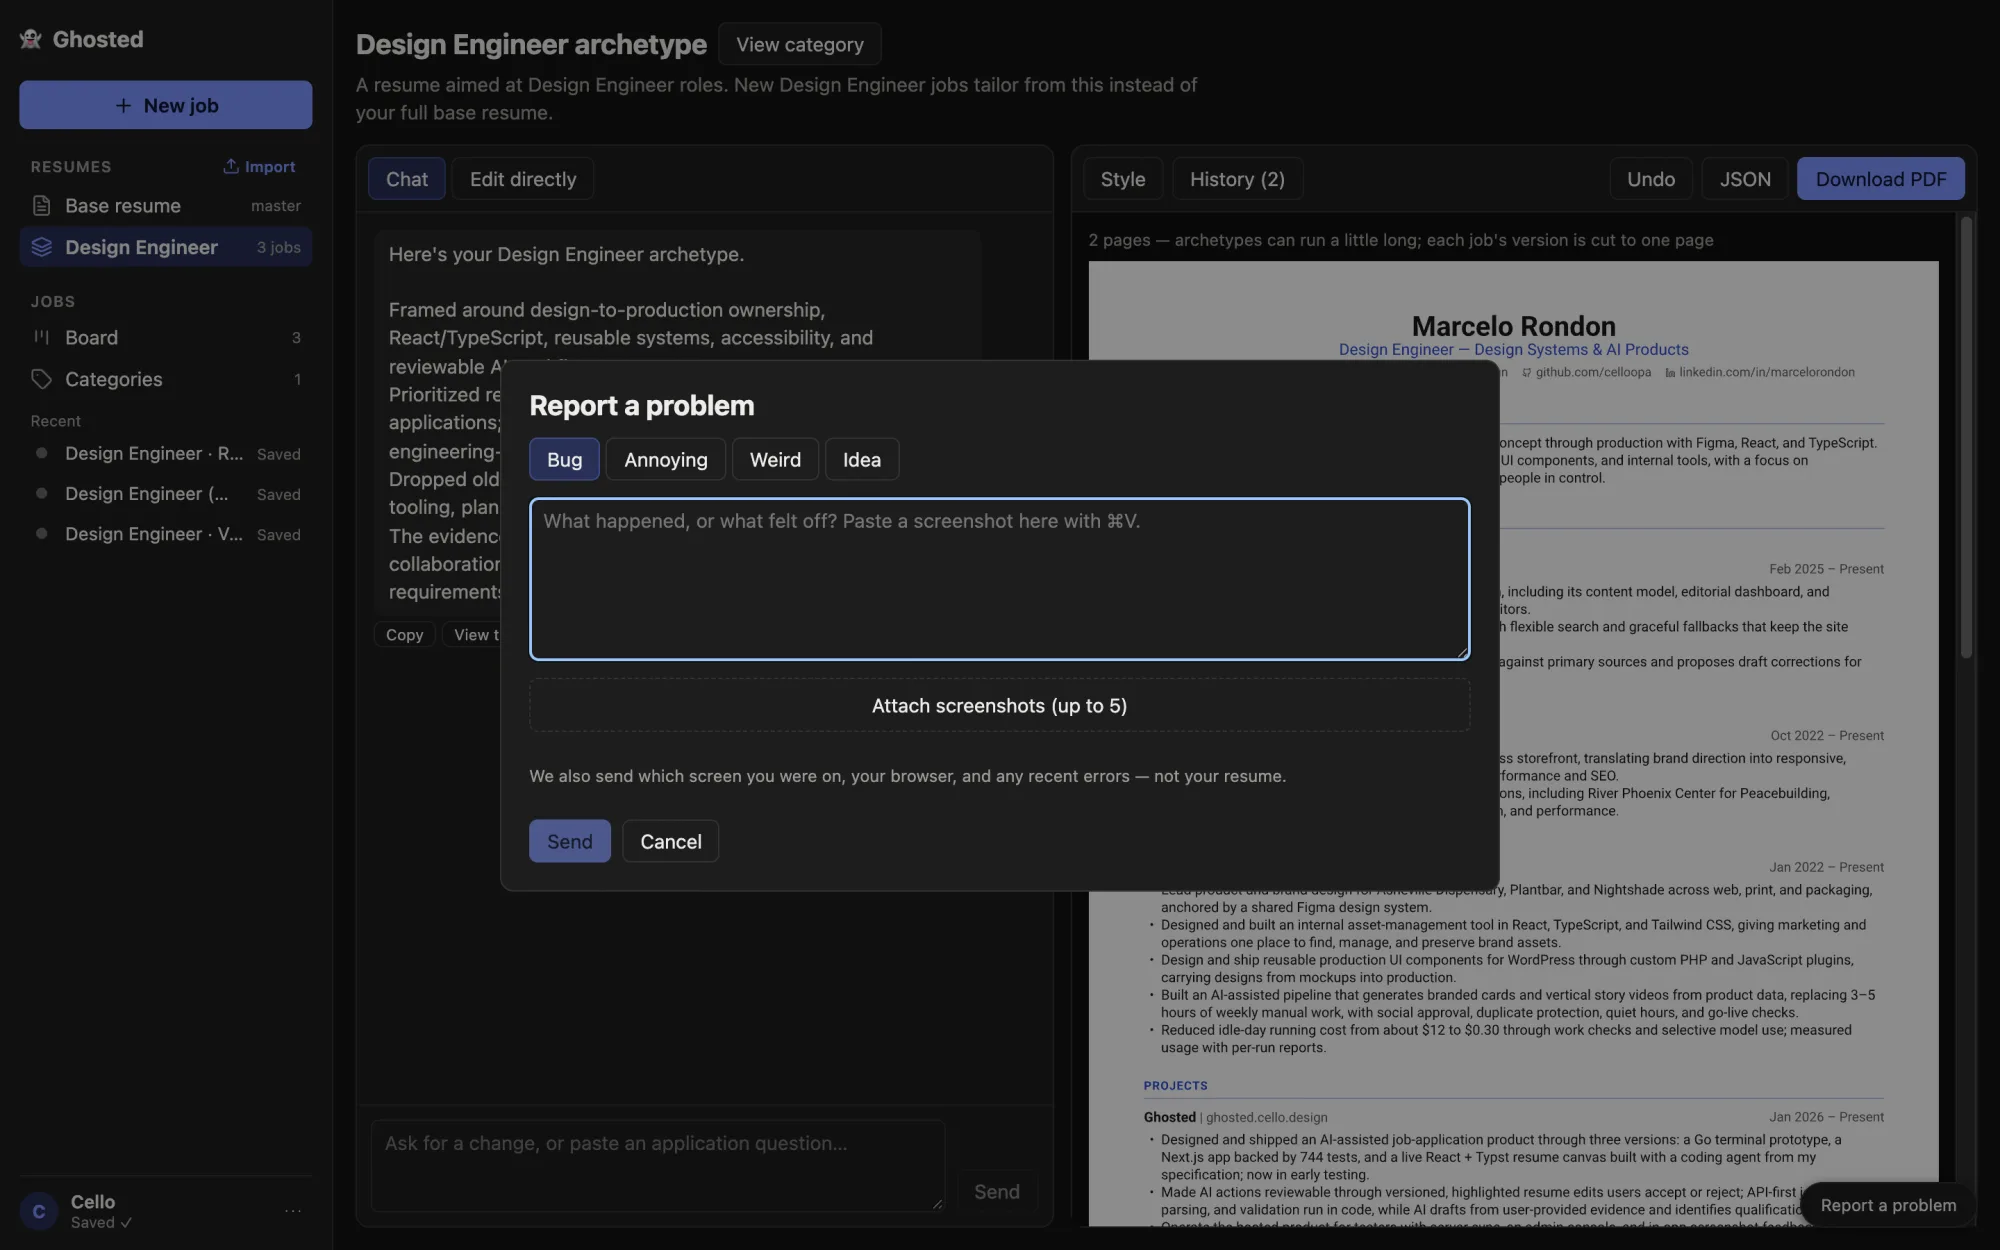Click Attach screenshots (up to 5)
2000x1250 pixels.
pos(999,706)
